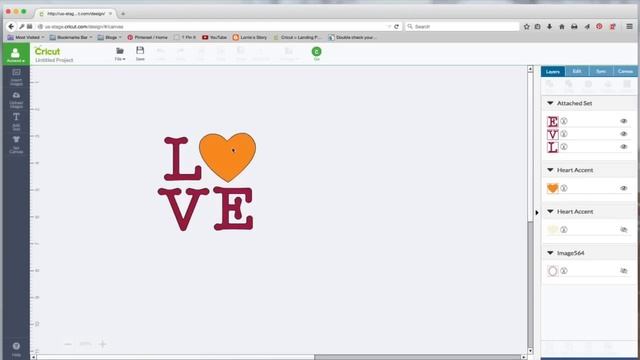Switch to the Edit tab
The height and width of the screenshot is (360, 640).
pos(577,71)
